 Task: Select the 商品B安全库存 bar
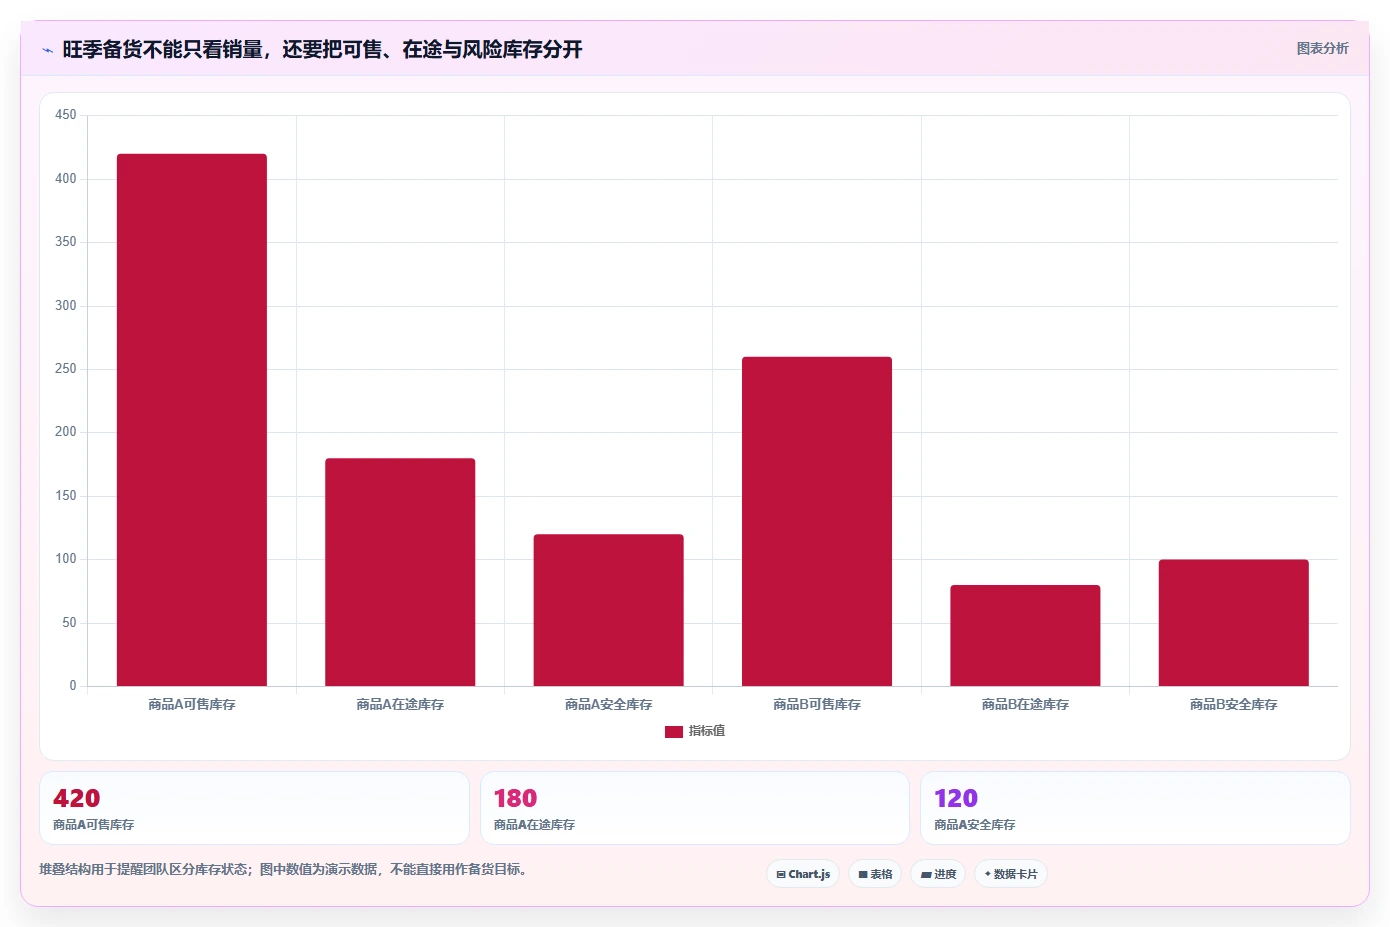pos(1233,623)
